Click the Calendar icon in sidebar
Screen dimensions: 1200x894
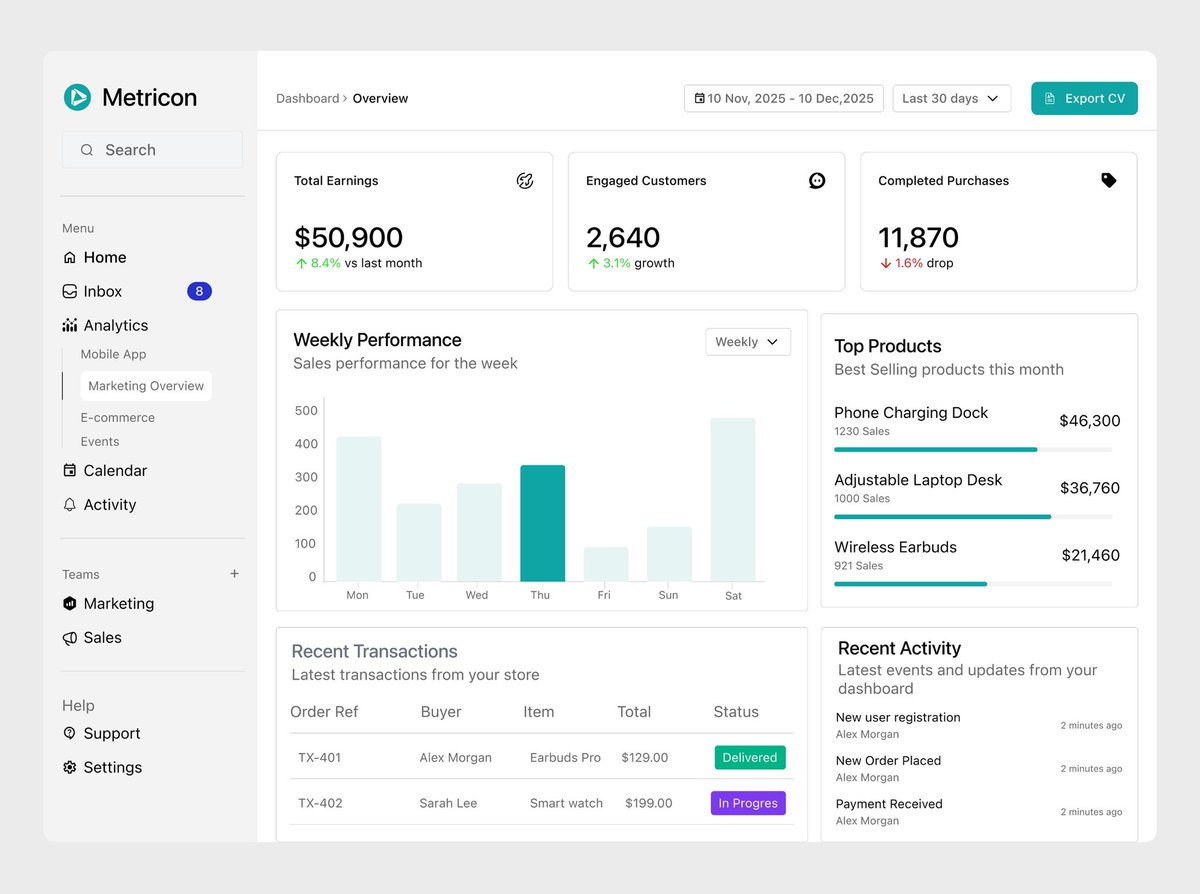point(69,470)
